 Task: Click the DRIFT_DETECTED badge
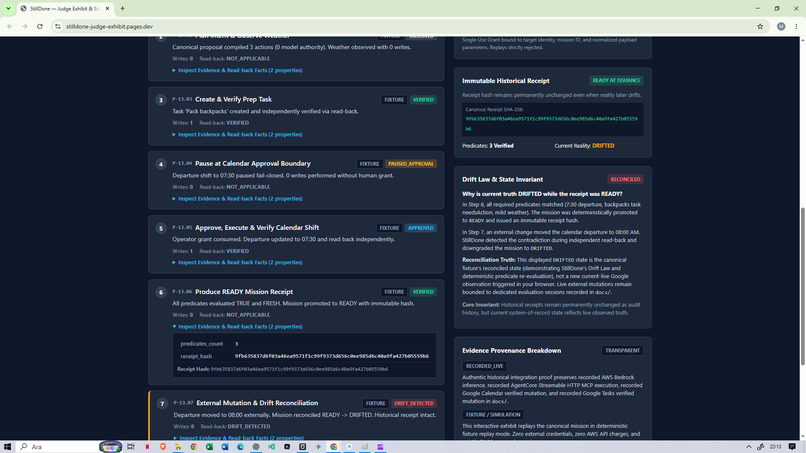[x=414, y=403]
